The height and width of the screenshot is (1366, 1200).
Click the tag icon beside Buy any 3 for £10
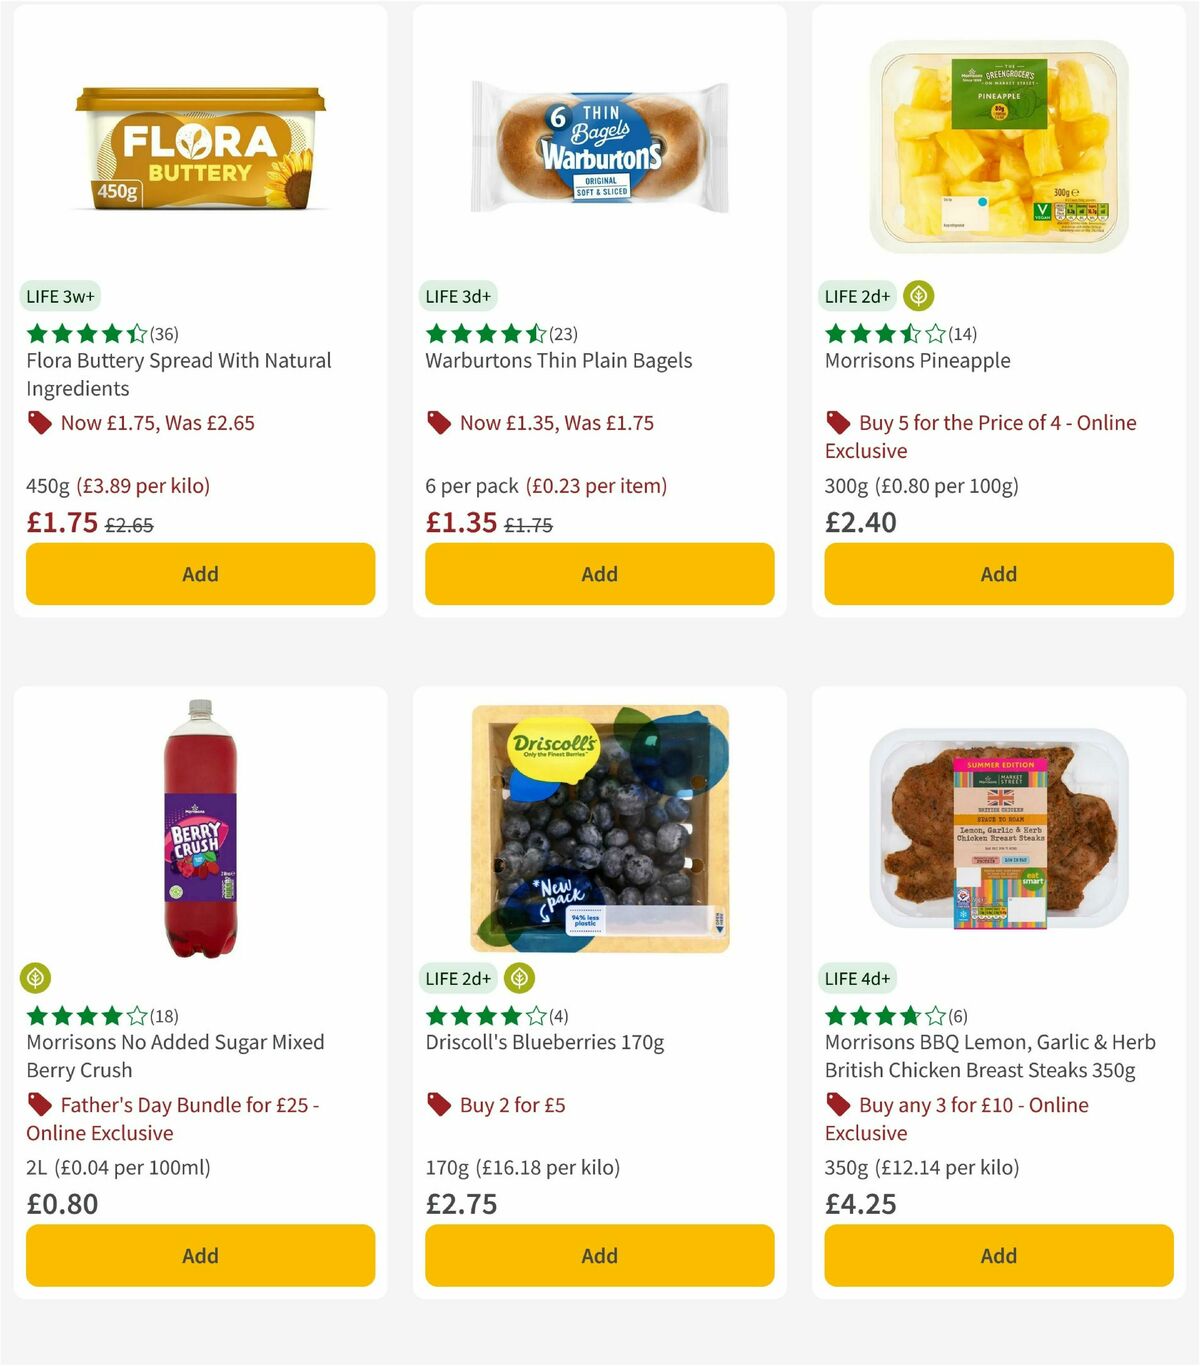pyautogui.click(x=838, y=1105)
